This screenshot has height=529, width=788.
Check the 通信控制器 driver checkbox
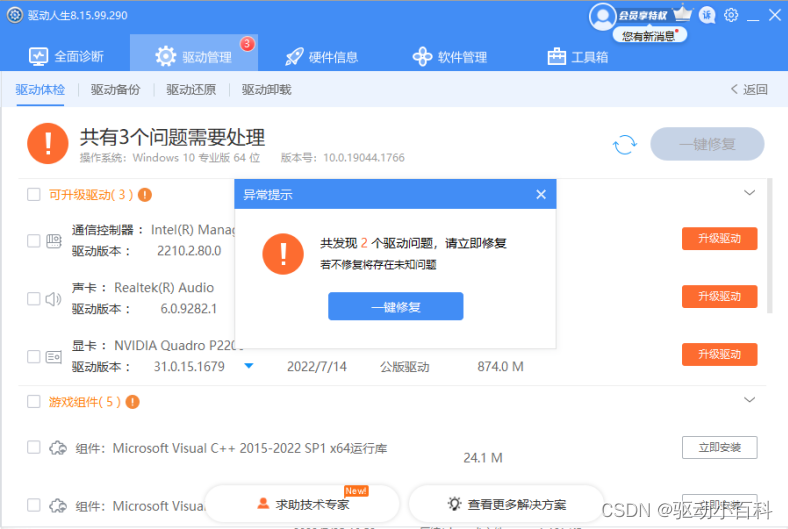coord(34,241)
